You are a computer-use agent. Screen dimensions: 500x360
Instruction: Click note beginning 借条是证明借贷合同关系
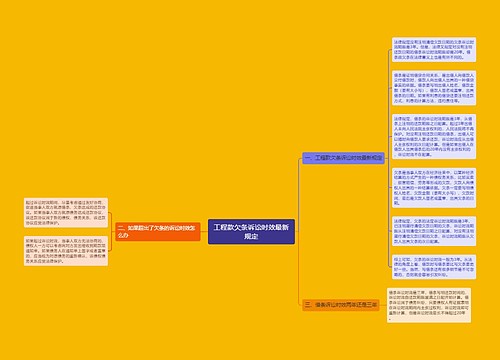point(434,88)
